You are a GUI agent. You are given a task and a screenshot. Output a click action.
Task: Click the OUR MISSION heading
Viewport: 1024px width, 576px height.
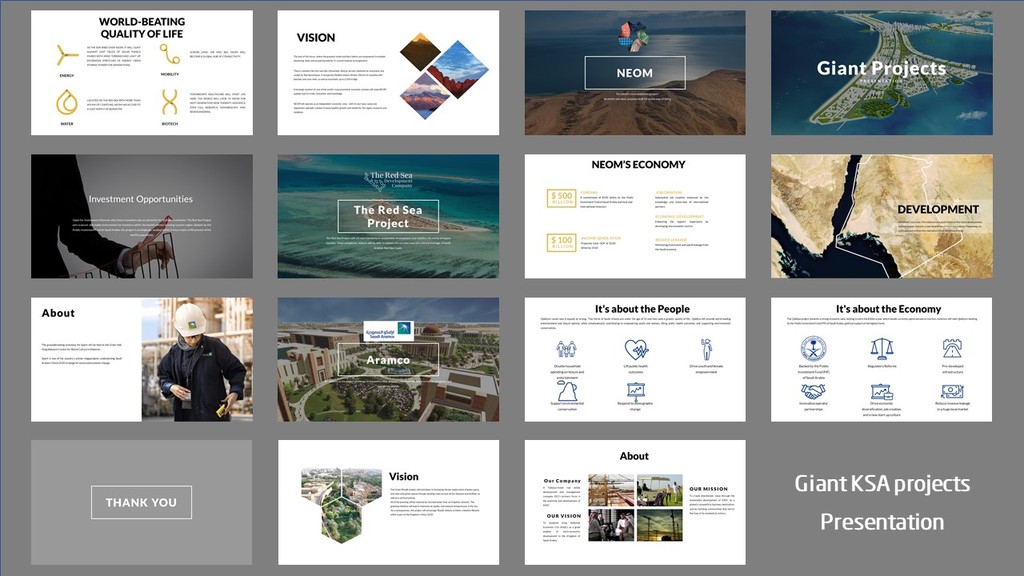pos(708,488)
